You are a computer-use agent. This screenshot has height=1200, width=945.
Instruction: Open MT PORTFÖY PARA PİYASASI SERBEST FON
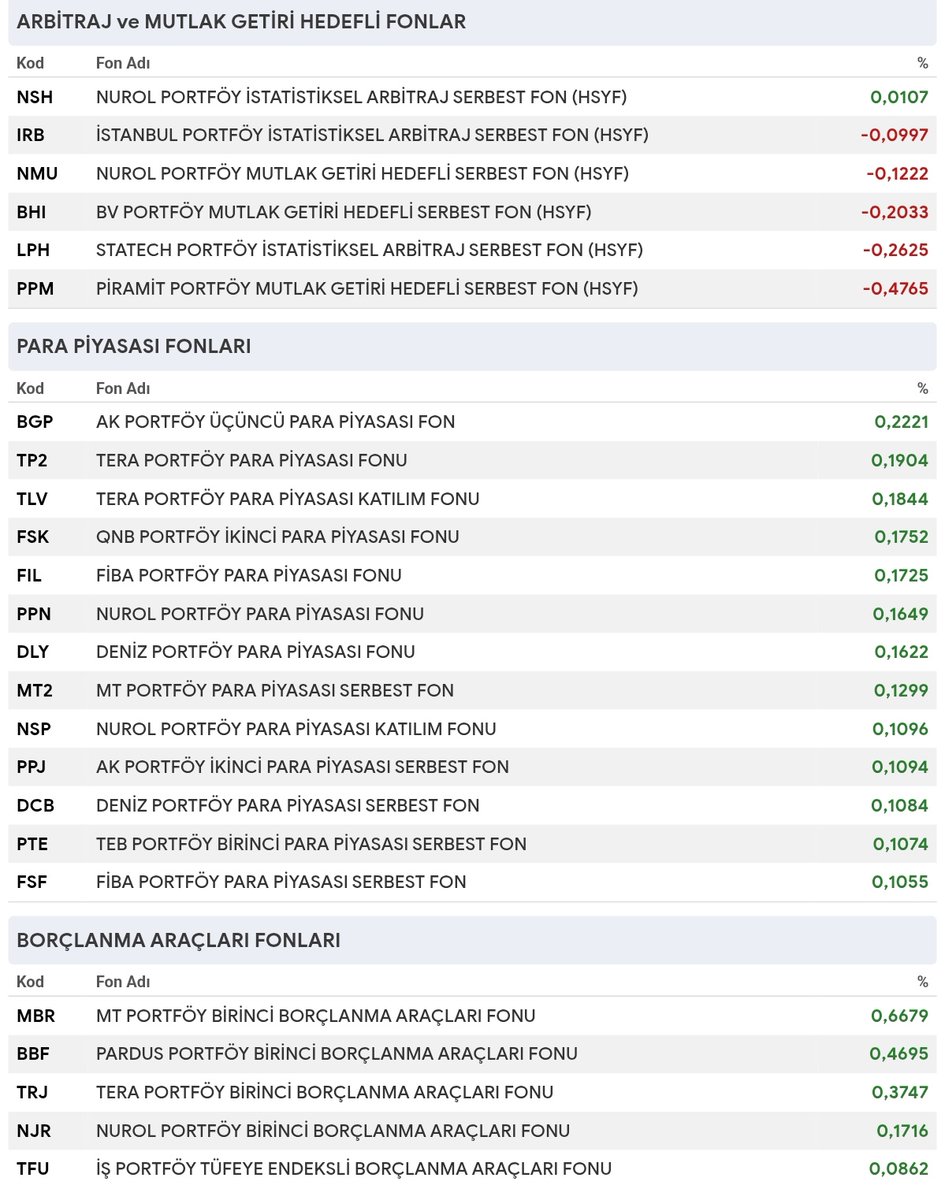275,690
